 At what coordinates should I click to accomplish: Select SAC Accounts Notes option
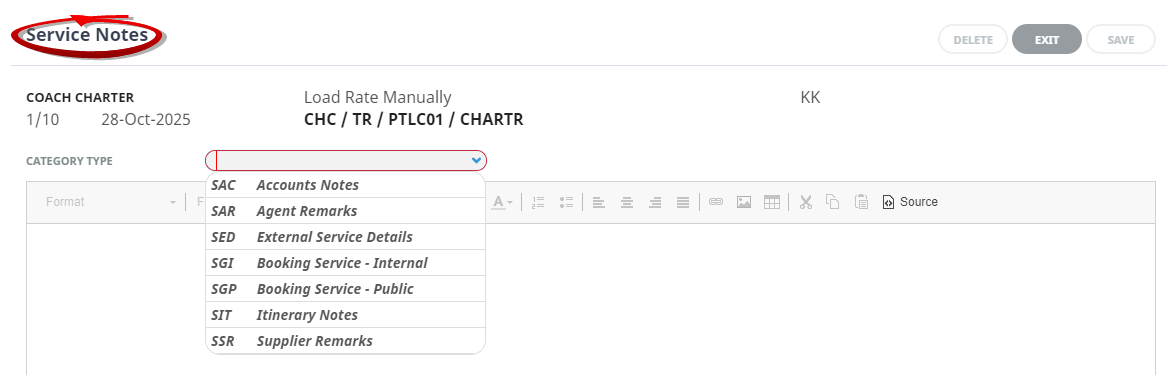tap(345, 185)
